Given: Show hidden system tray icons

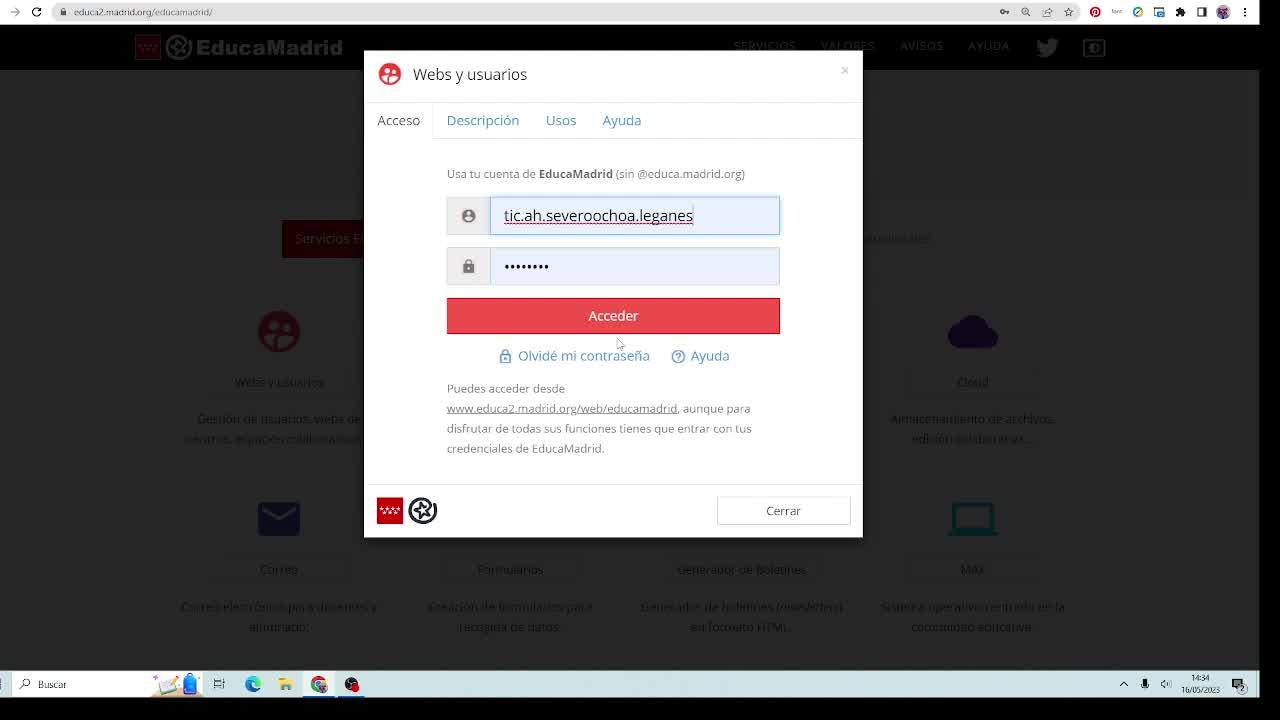Looking at the screenshot, I should point(1123,684).
